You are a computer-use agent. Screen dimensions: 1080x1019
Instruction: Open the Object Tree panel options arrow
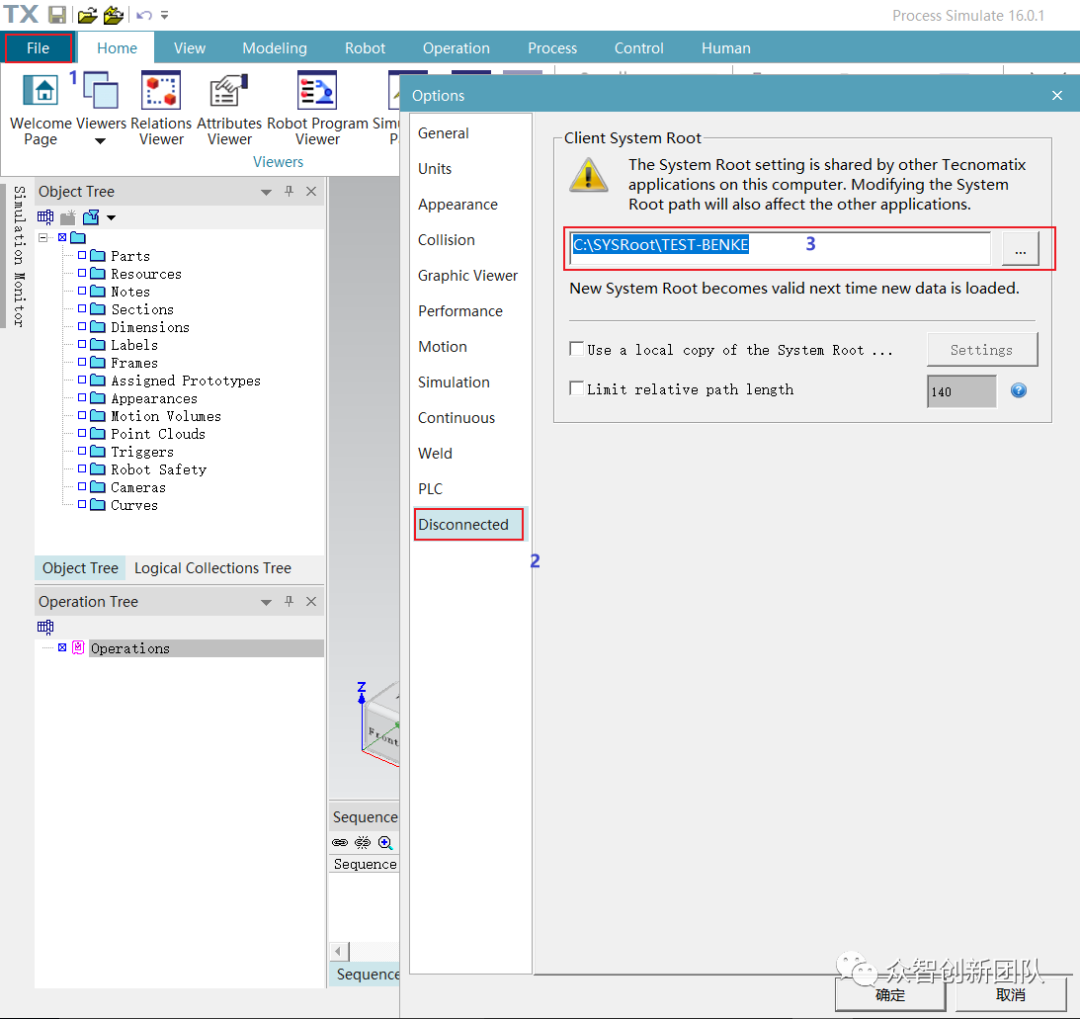(x=266, y=192)
